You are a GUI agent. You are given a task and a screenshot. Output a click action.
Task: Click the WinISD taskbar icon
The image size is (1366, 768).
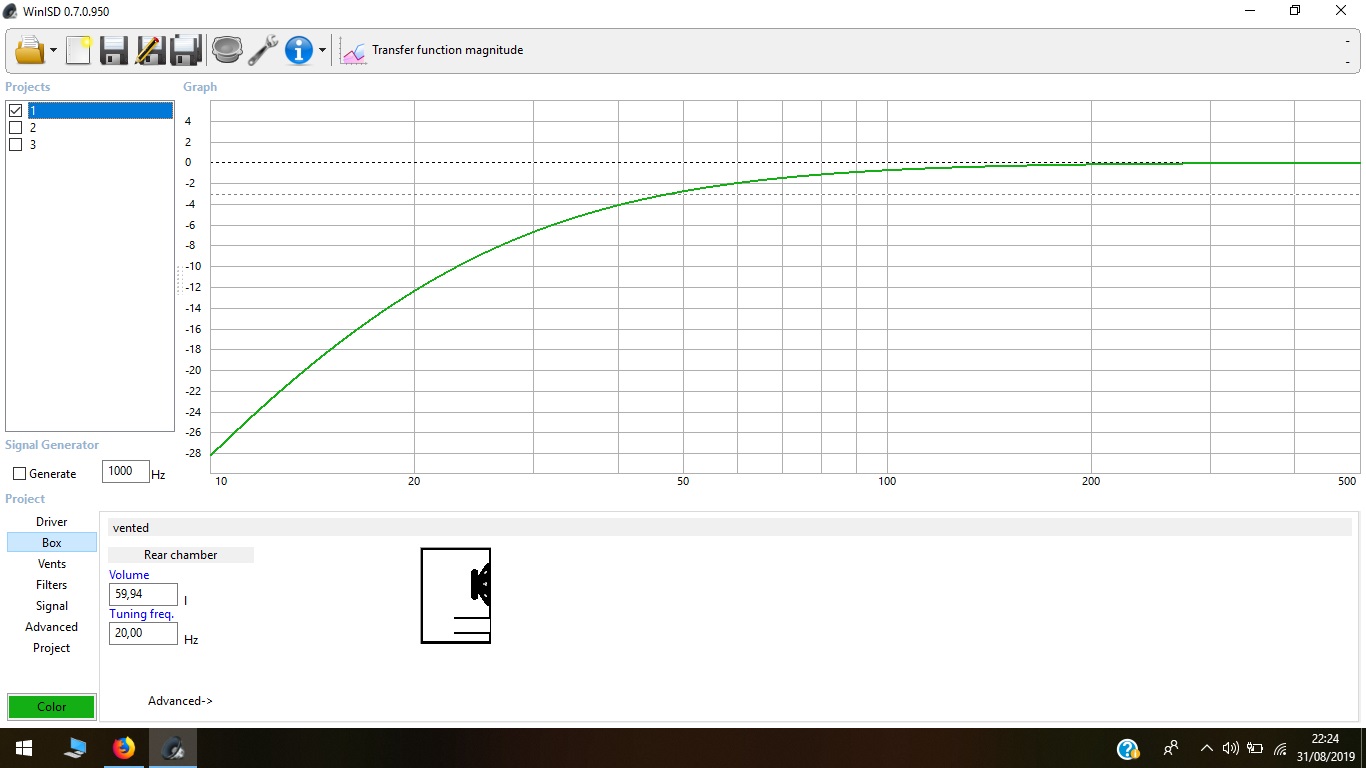[173, 748]
